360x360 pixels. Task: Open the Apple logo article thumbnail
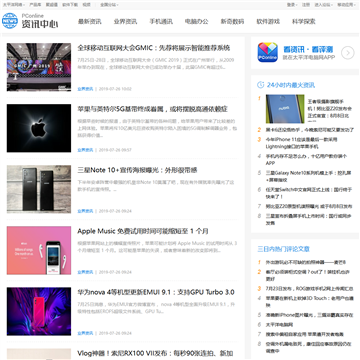[x=39, y=128]
